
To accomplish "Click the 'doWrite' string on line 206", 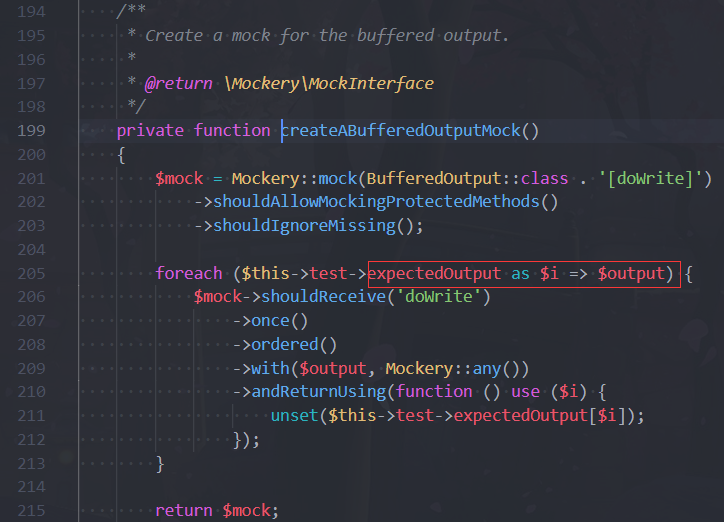I will [x=439, y=297].
